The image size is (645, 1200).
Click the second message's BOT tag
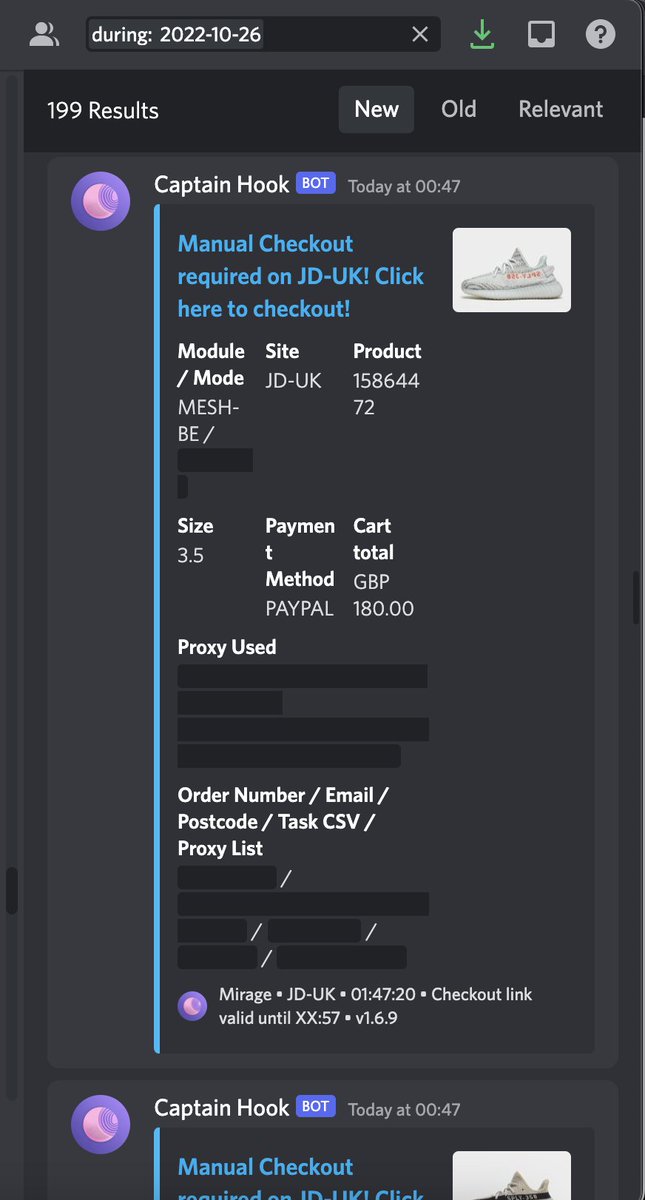point(316,1107)
